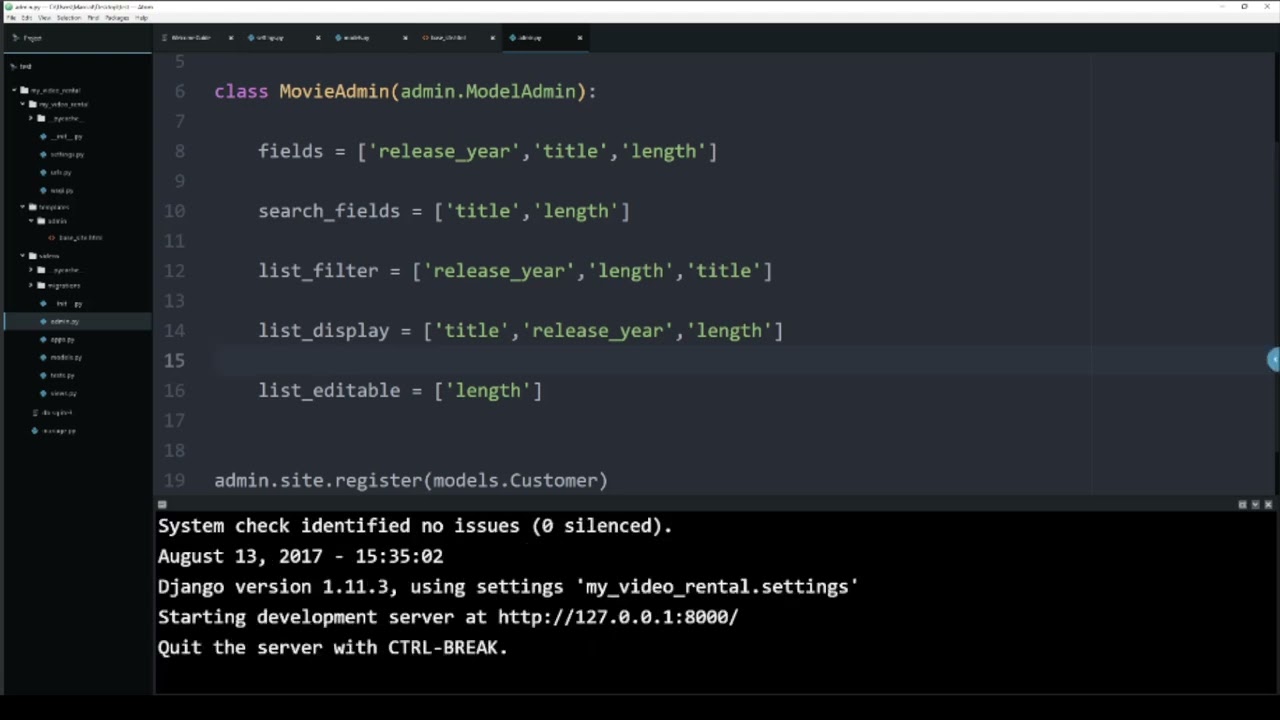
Task: Open the Help menu
Action: 141,18
